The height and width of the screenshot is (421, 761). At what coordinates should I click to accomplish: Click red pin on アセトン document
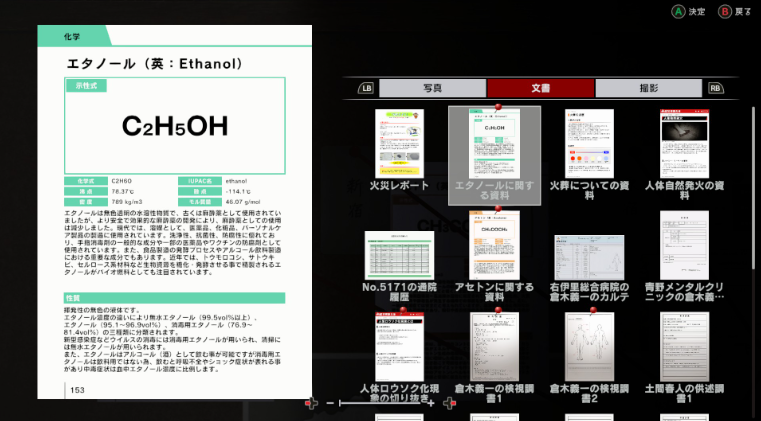[498, 209]
